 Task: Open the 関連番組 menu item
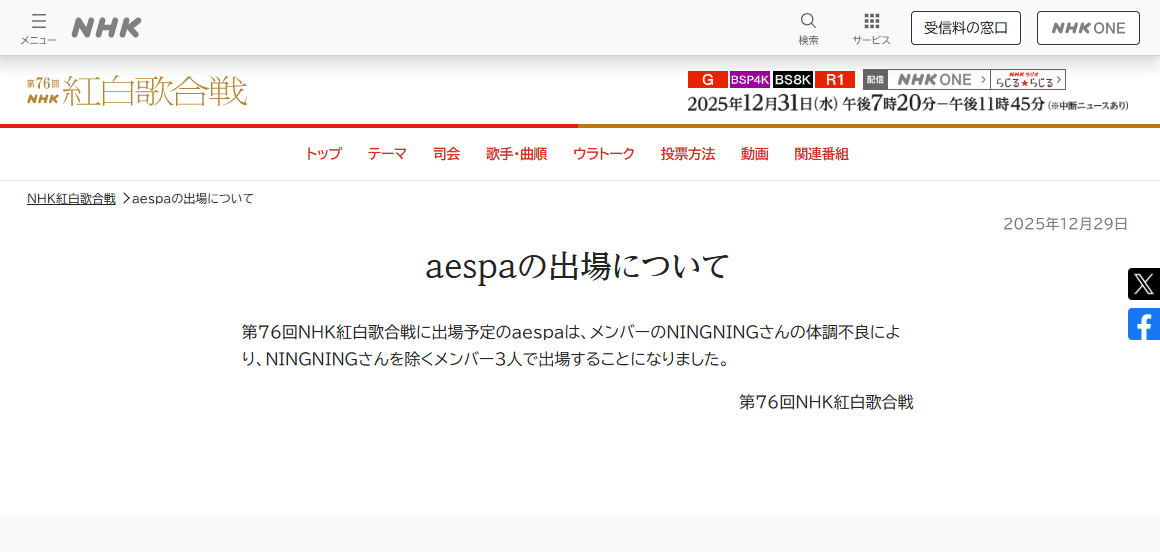point(821,154)
